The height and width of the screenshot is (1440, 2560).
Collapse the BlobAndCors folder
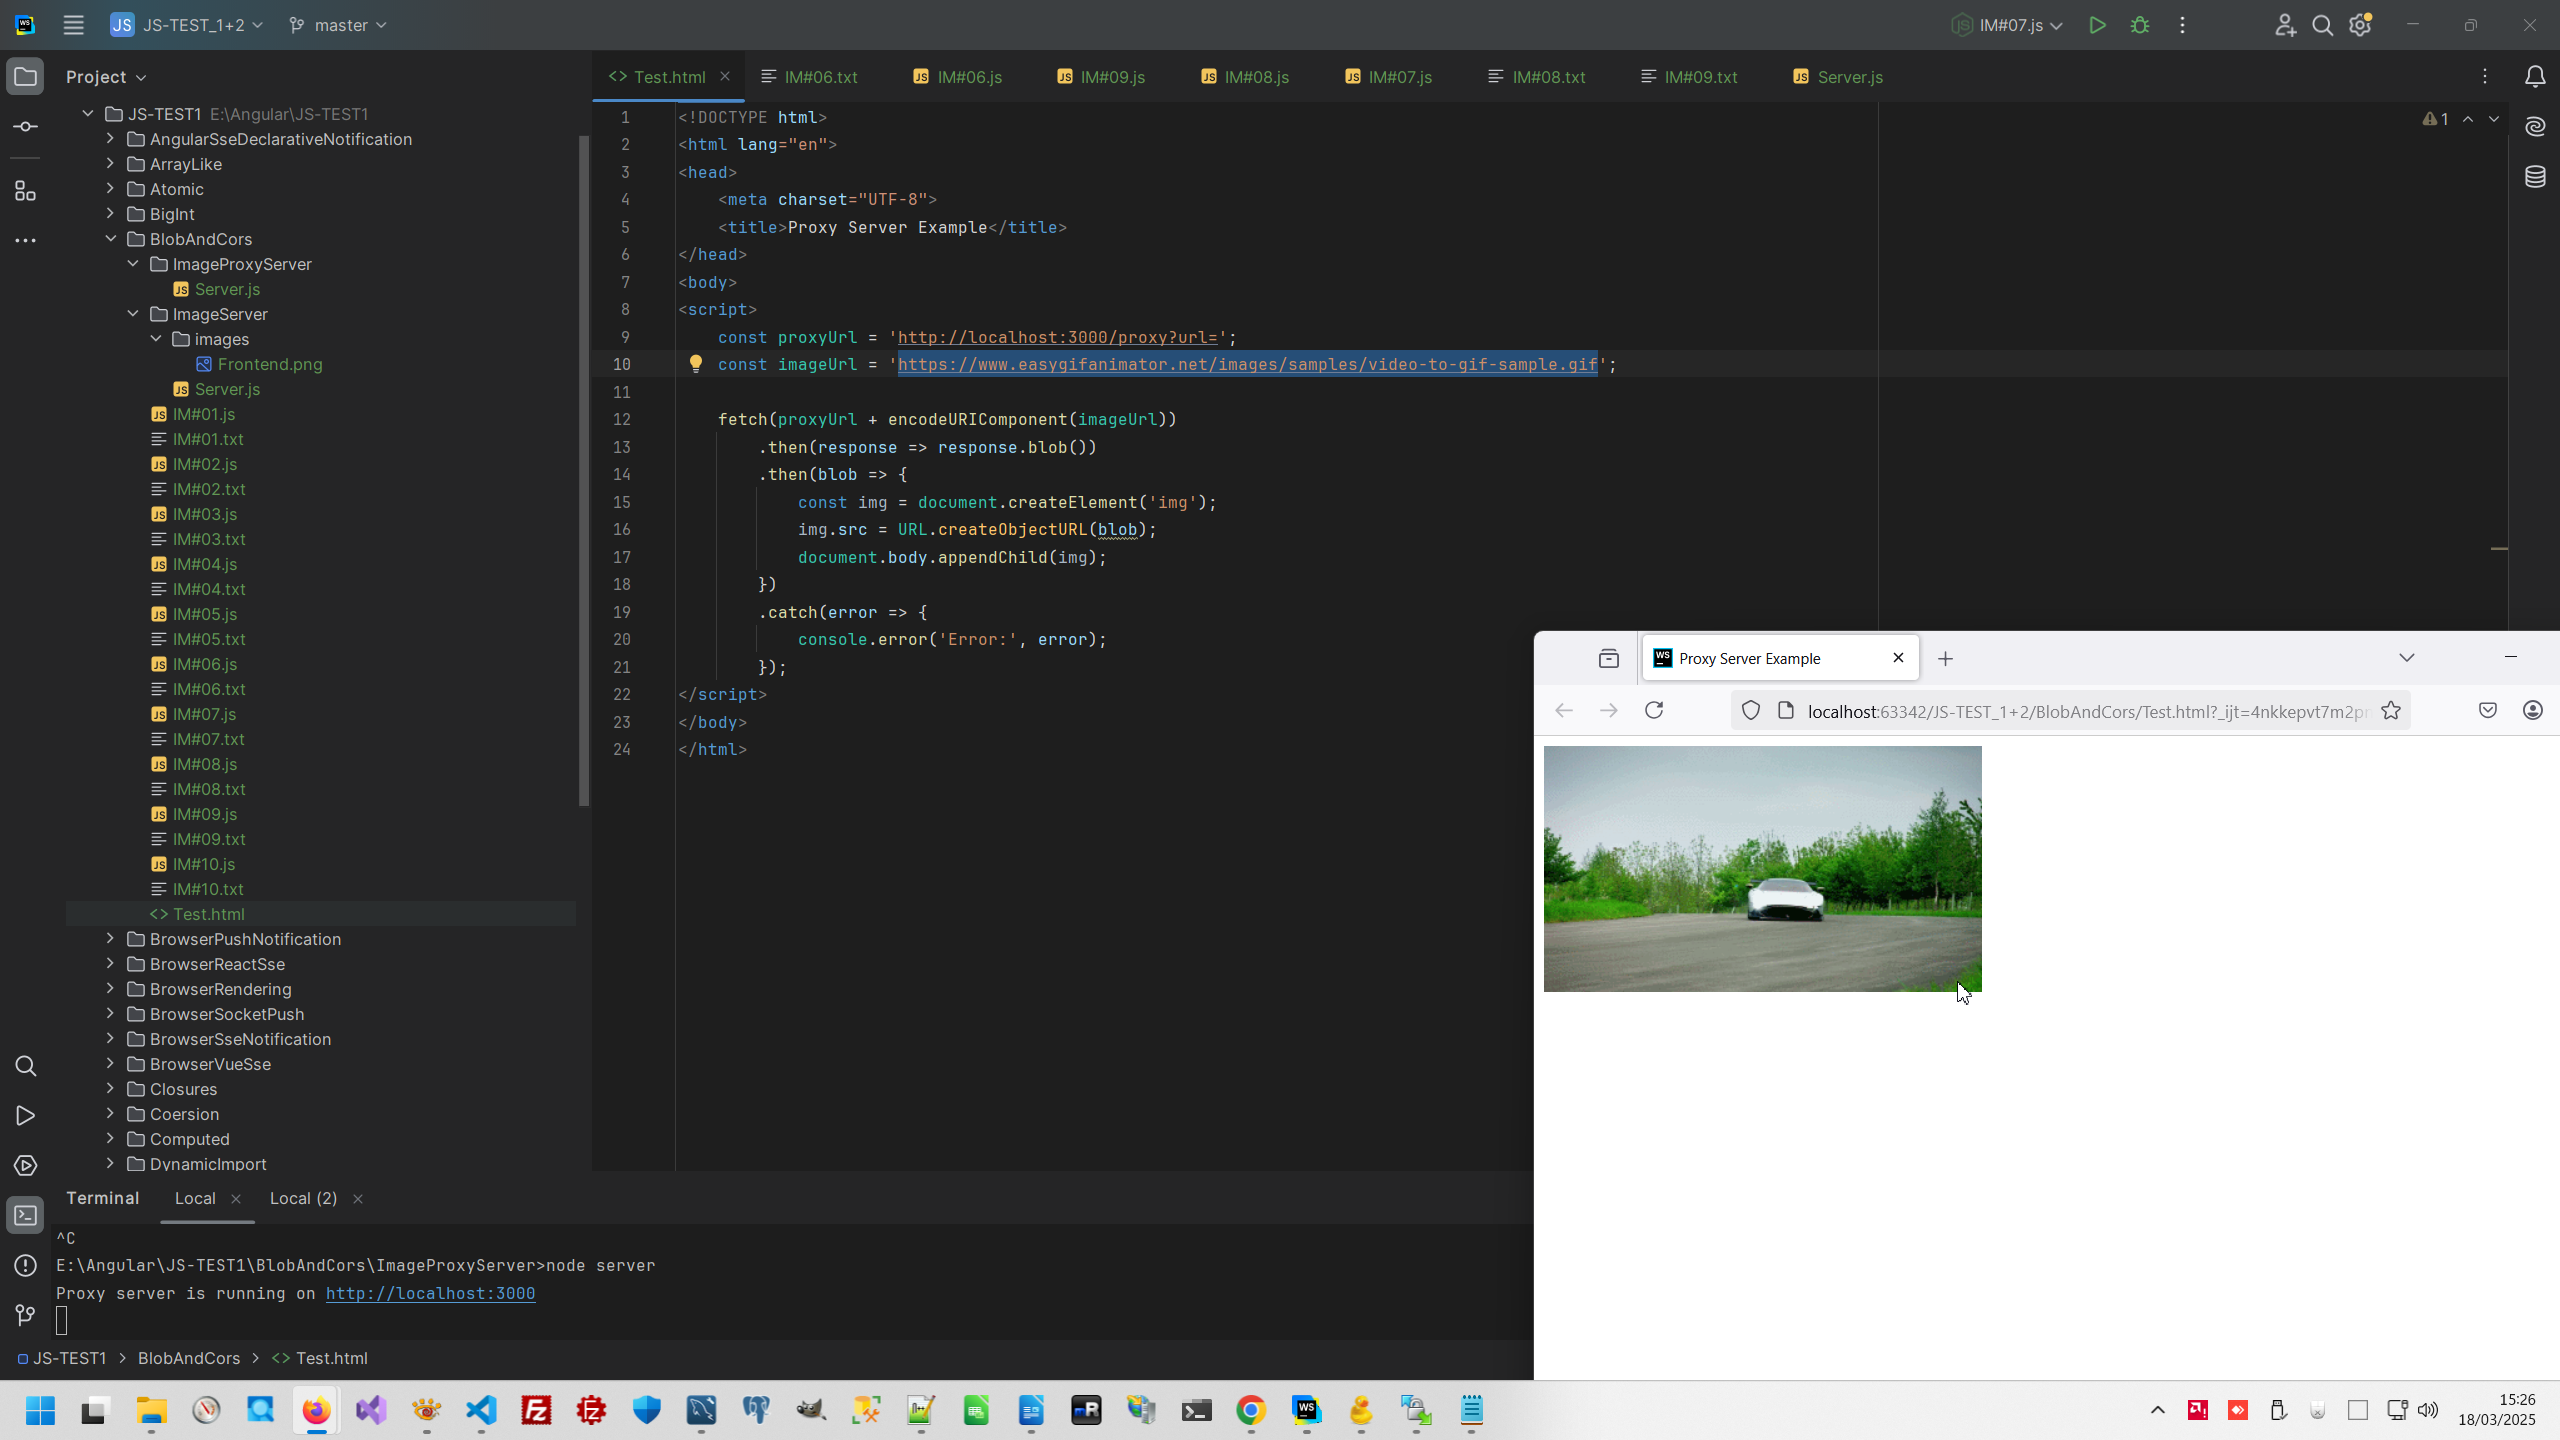point(111,239)
